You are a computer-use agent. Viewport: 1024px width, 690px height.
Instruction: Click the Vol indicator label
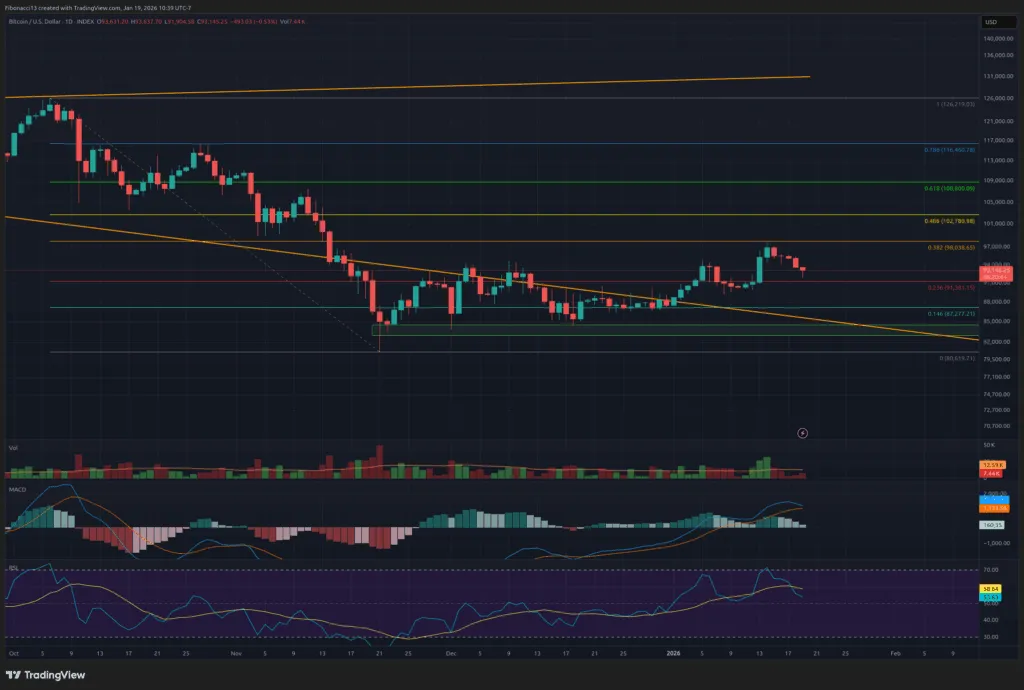coord(13,447)
